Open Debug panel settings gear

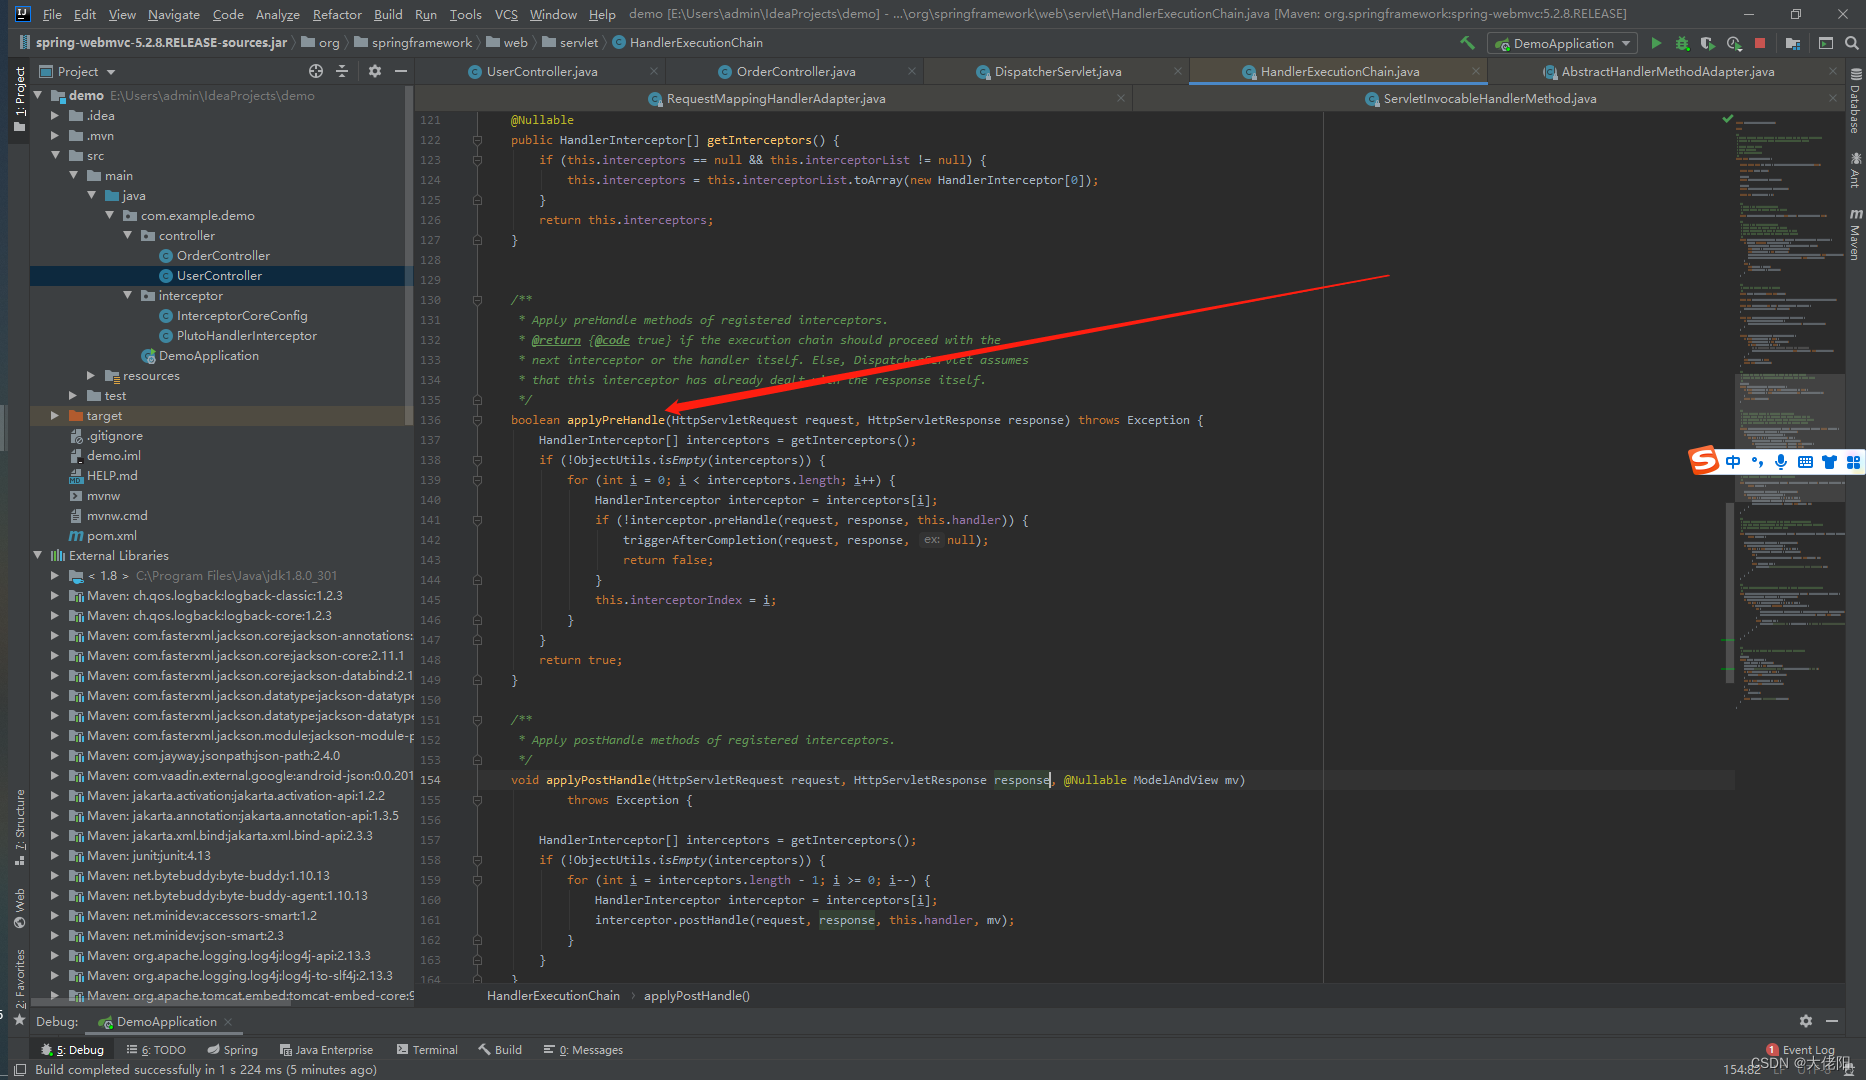[1805, 1021]
